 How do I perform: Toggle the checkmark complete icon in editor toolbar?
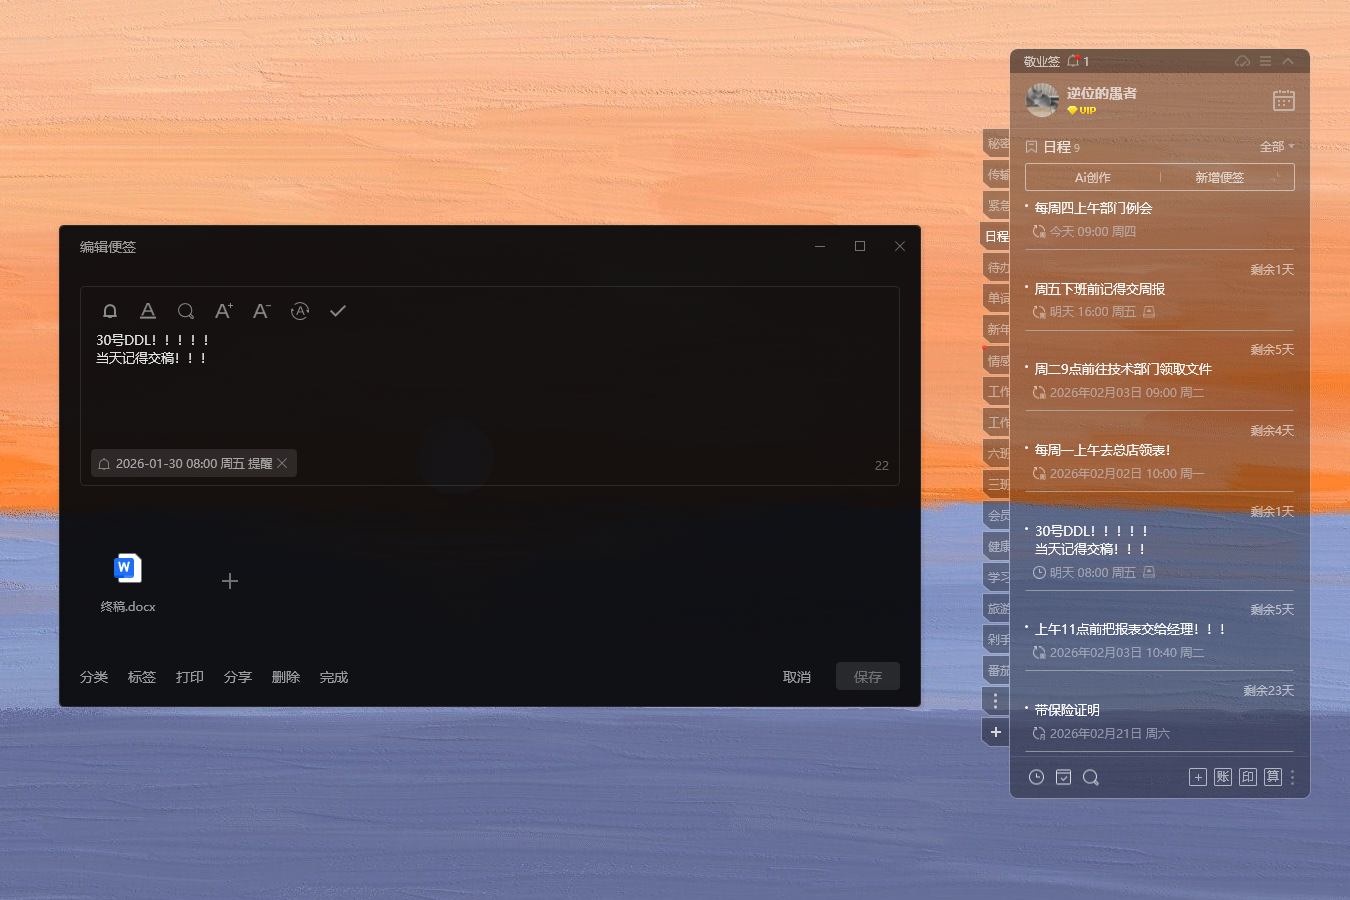pos(338,311)
